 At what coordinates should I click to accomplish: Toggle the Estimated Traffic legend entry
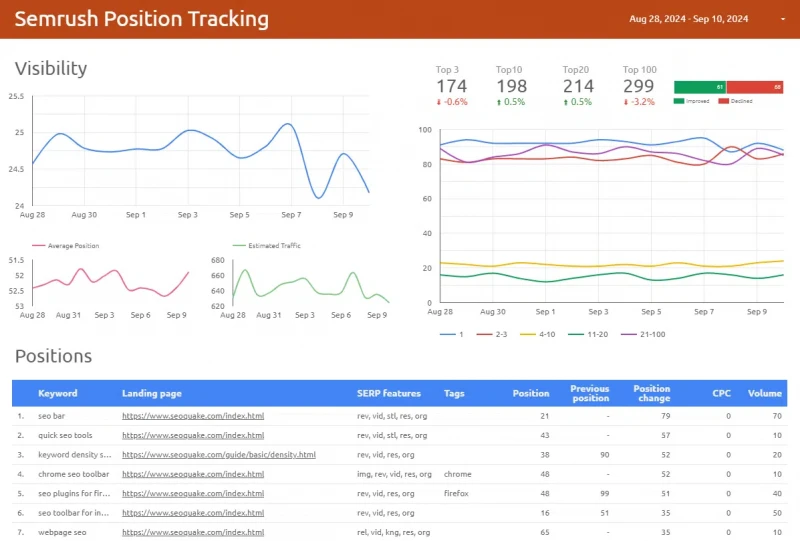click(x=266, y=245)
